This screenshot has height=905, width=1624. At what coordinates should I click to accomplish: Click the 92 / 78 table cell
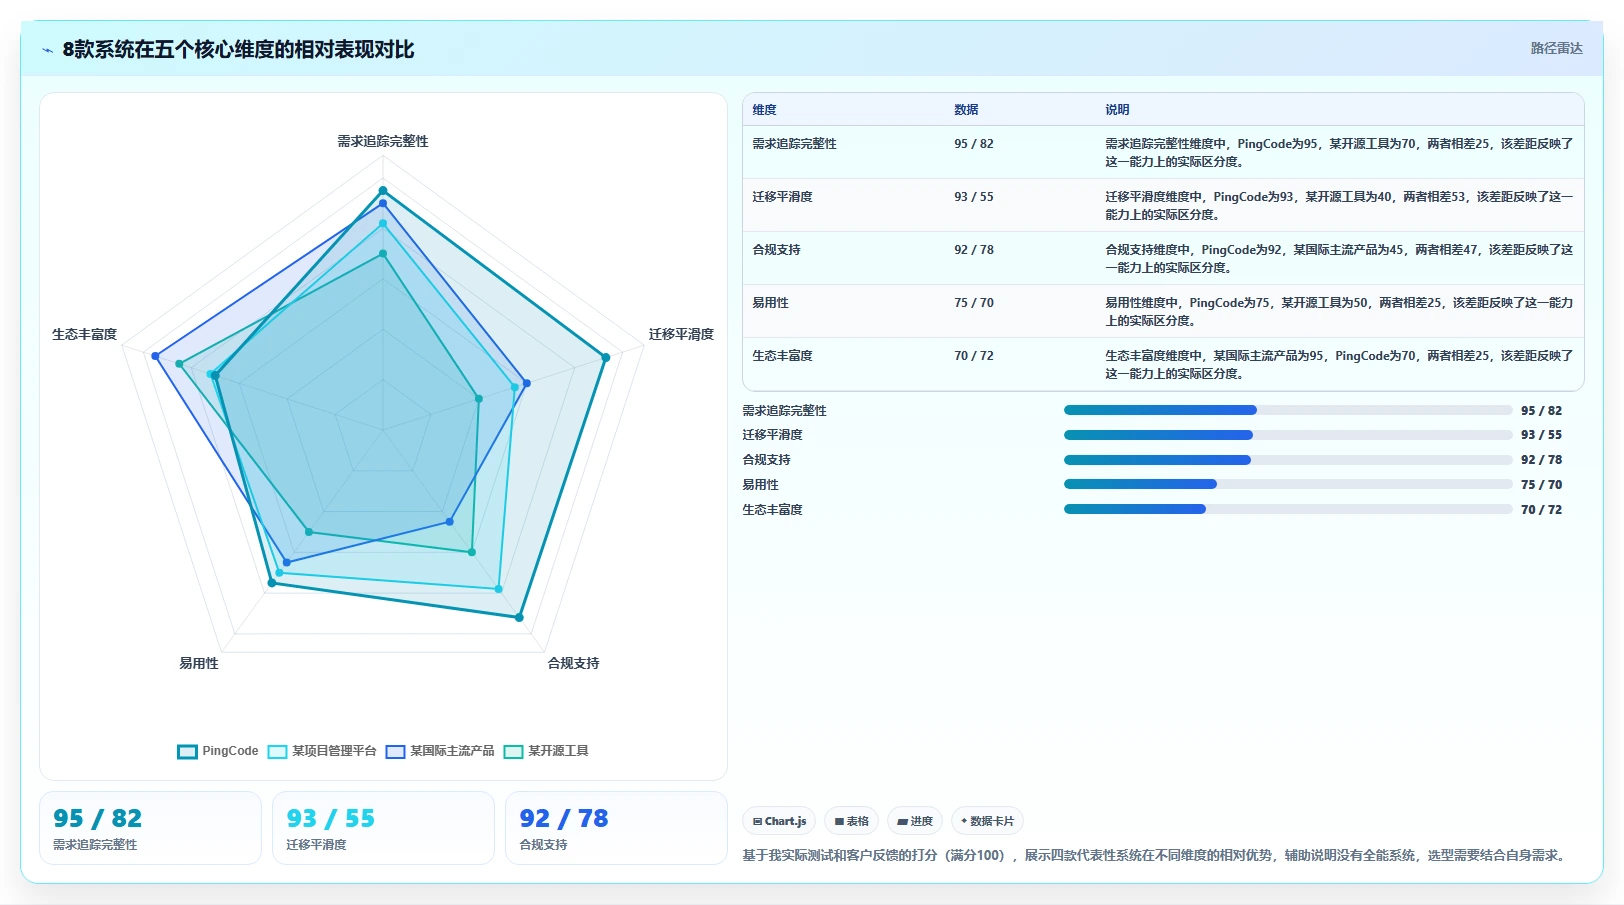[973, 250]
